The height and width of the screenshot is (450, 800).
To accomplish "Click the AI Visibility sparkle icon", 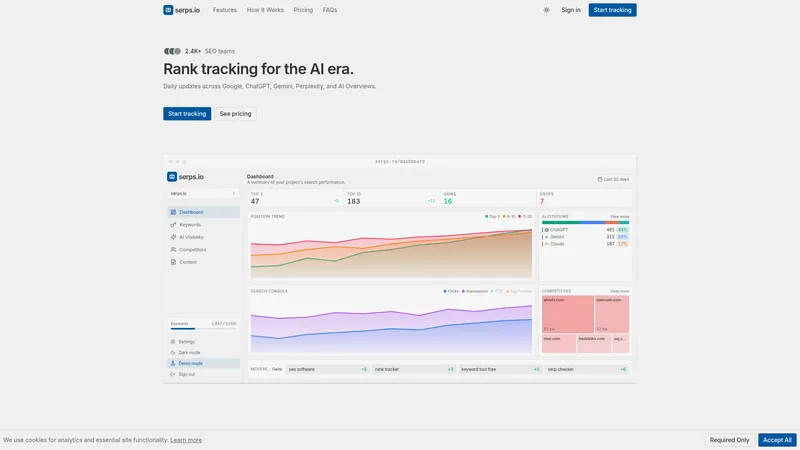I will tap(173, 237).
